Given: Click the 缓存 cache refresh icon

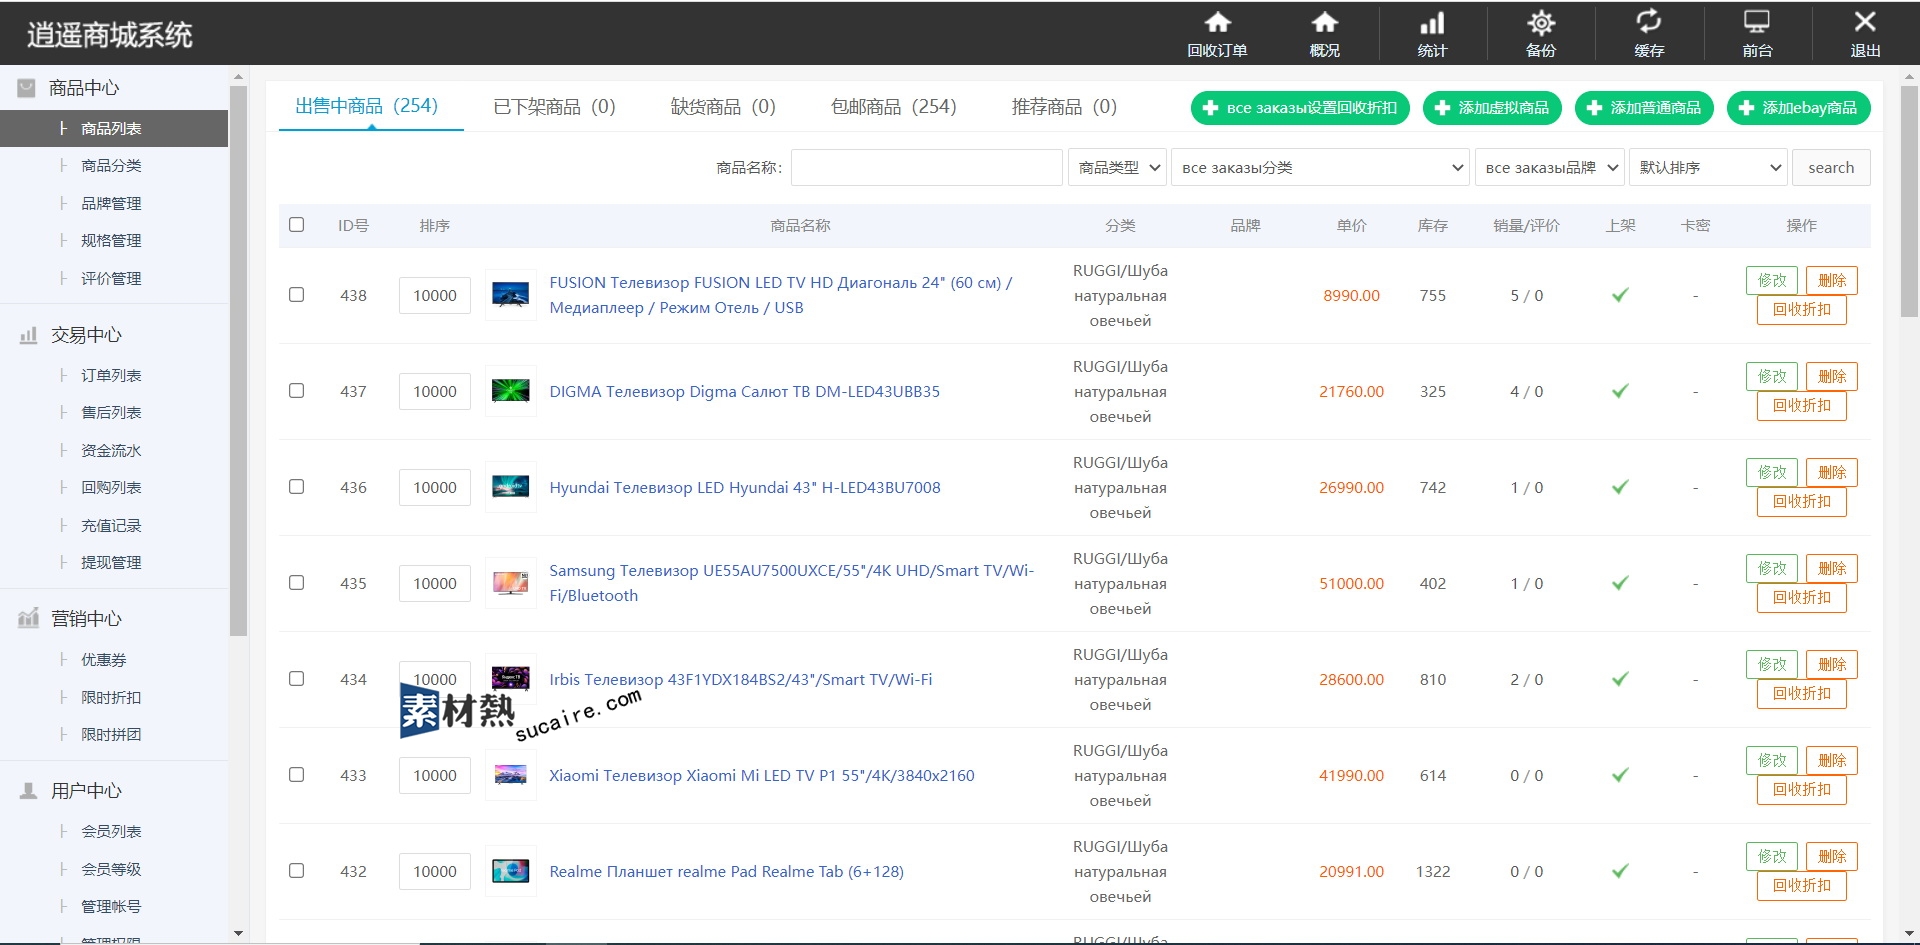Looking at the screenshot, I should pyautogui.click(x=1649, y=21).
